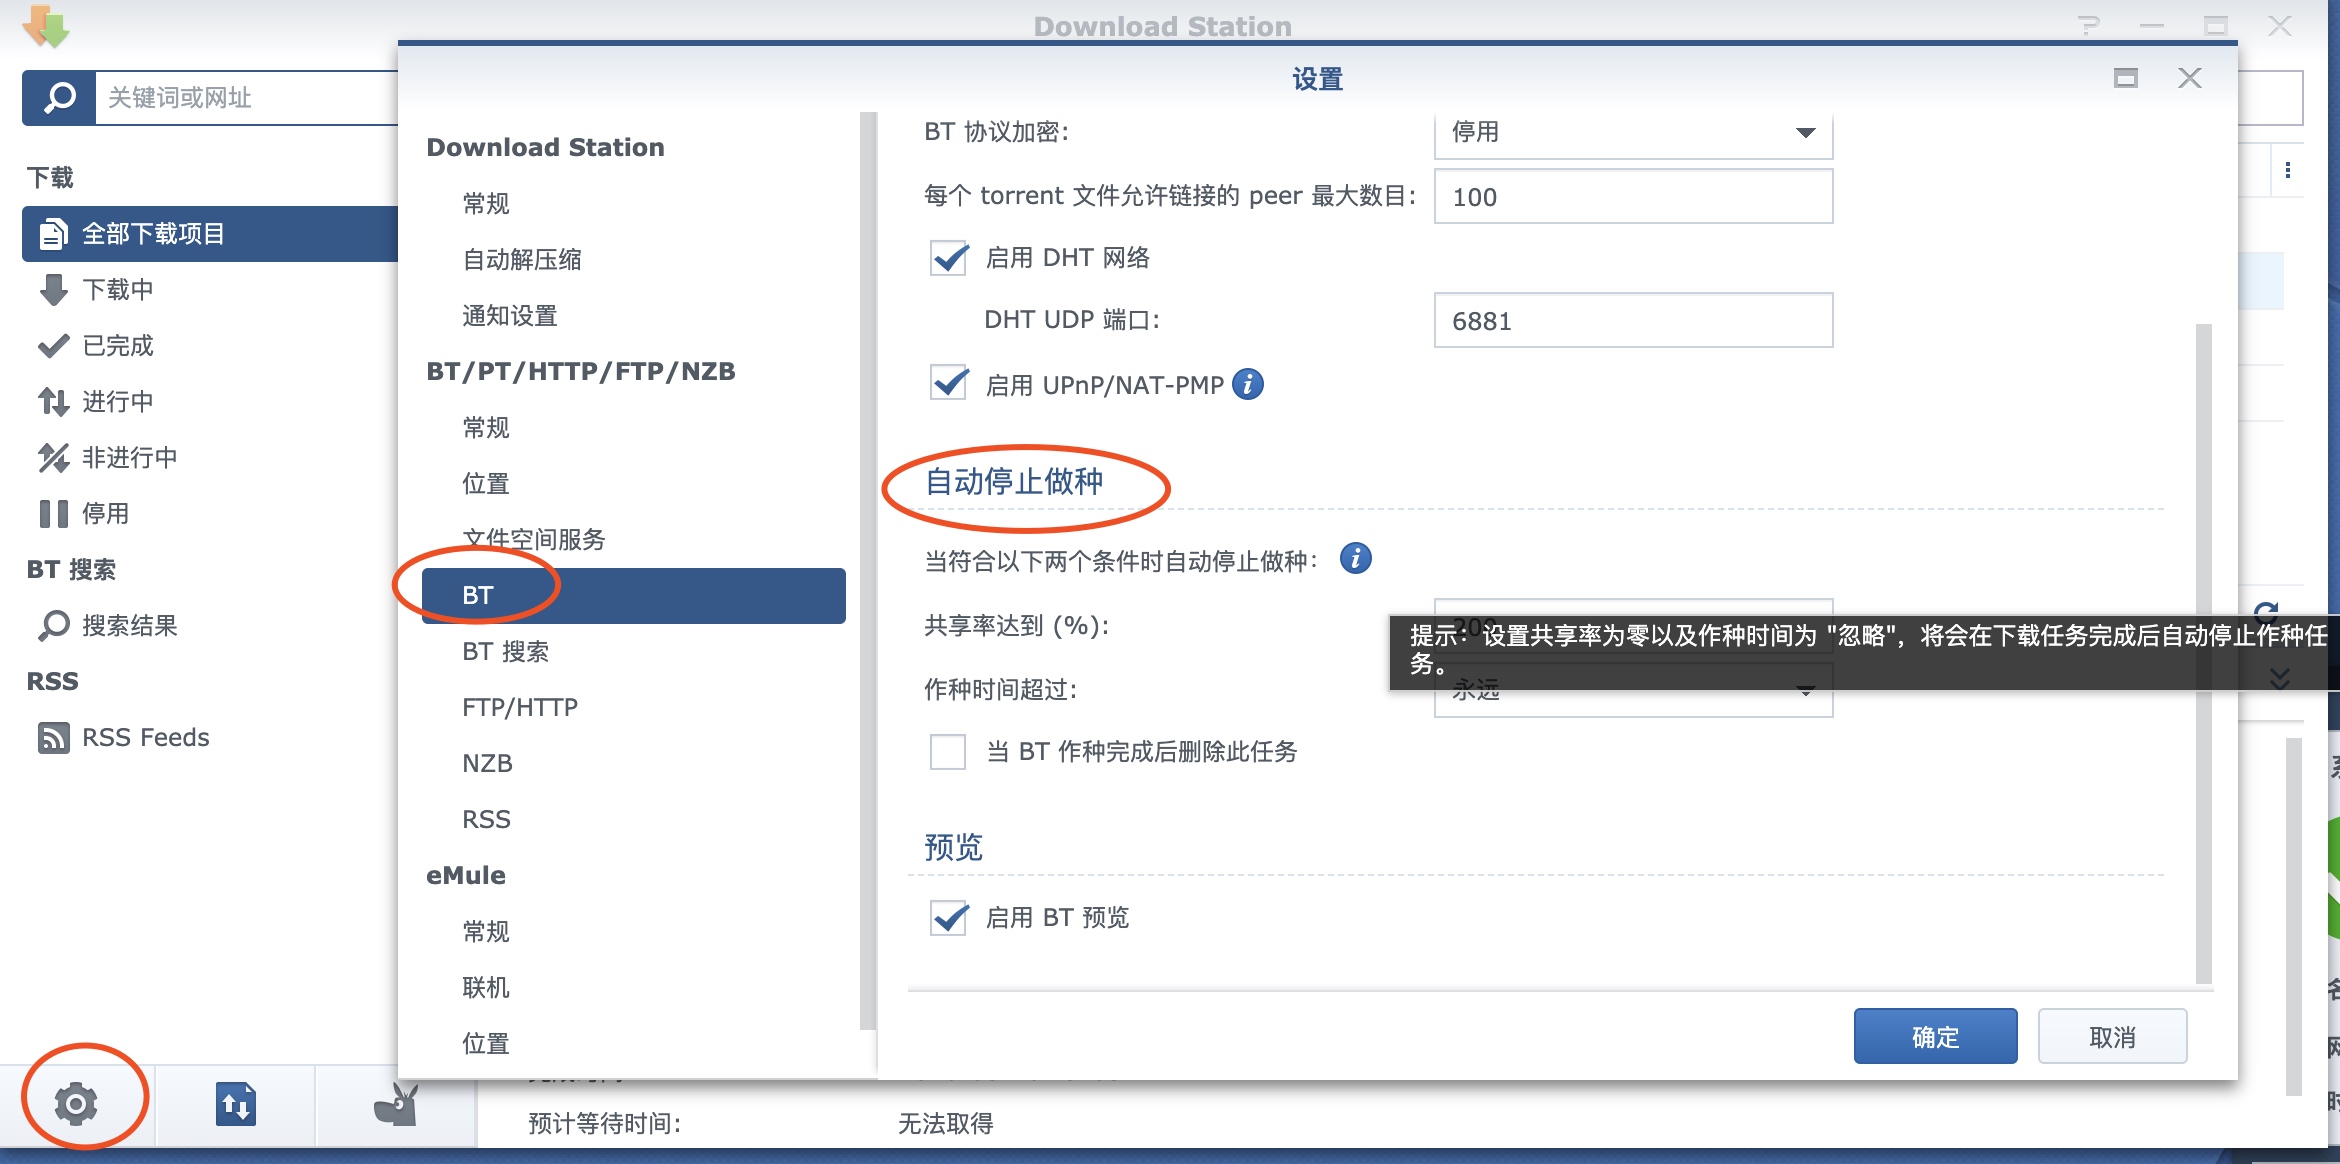2340x1164 pixels.
Task: Click the 搜索结果 magnifier icon
Action: (x=53, y=626)
